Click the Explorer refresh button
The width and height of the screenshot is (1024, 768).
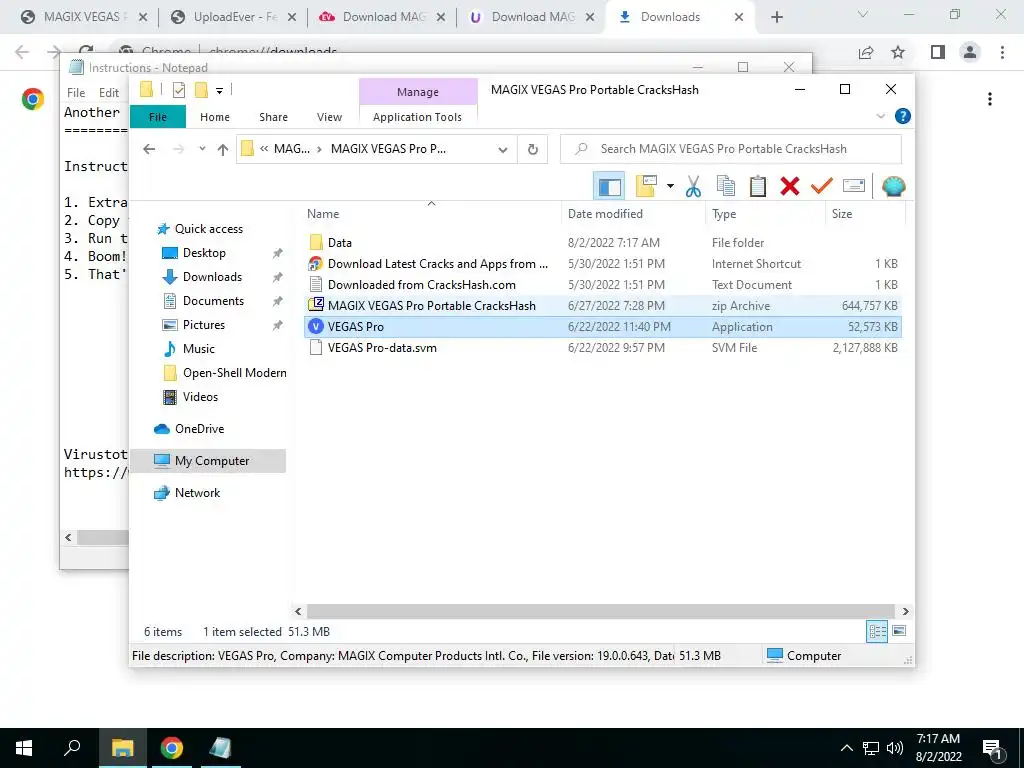coord(533,150)
